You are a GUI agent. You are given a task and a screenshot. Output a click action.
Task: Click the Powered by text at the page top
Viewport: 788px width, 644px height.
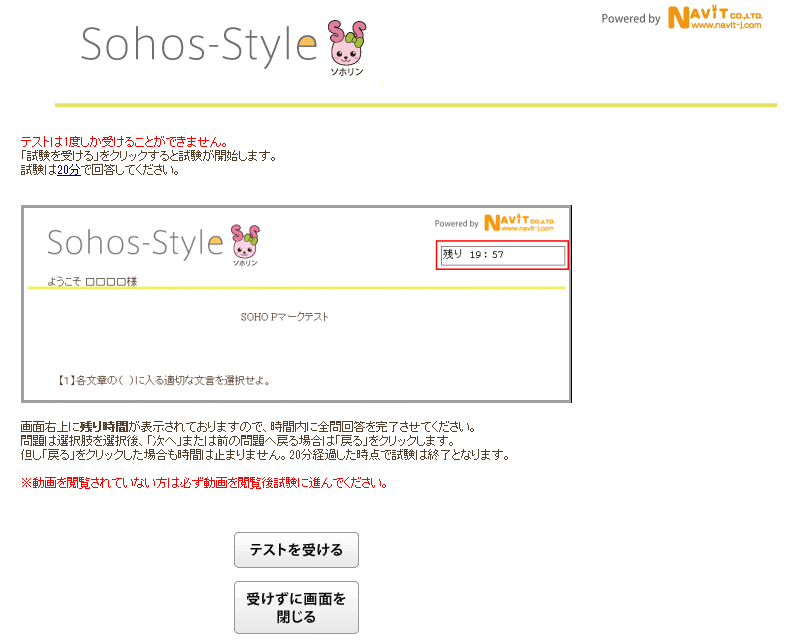click(631, 19)
